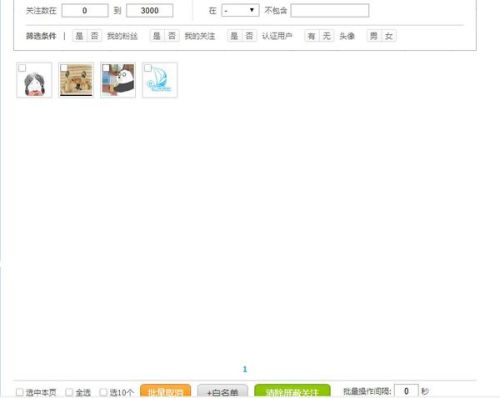This screenshot has height=398, width=500.
Task: Check the 选中本页 checkbox
Action: (20, 392)
